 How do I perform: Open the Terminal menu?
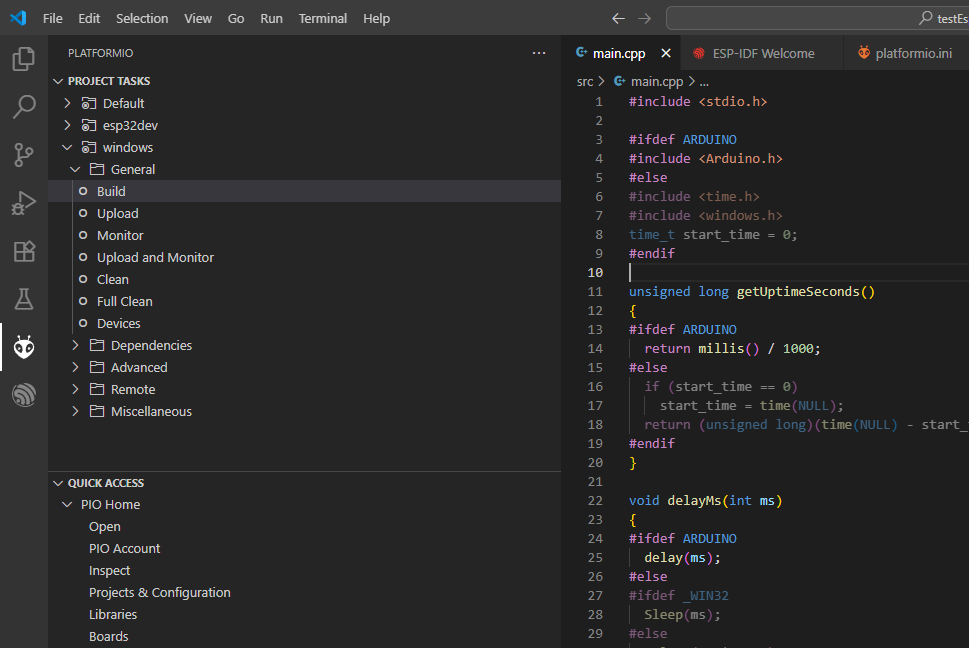[323, 19]
